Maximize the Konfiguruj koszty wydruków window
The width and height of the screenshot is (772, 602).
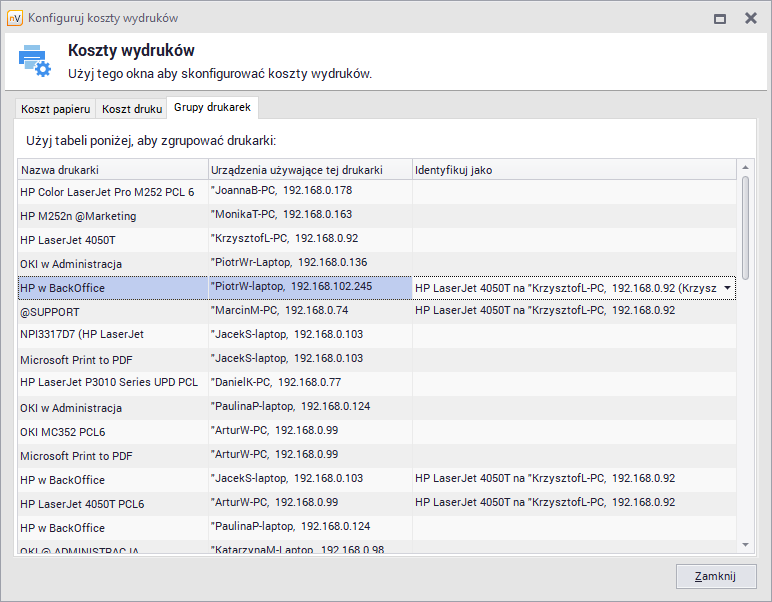[x=719, y=18]
